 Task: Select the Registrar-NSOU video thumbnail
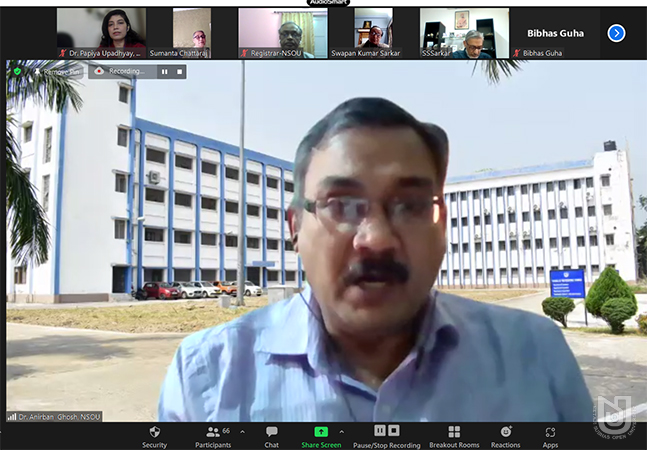pyautogui.click(x=283, y=33)
